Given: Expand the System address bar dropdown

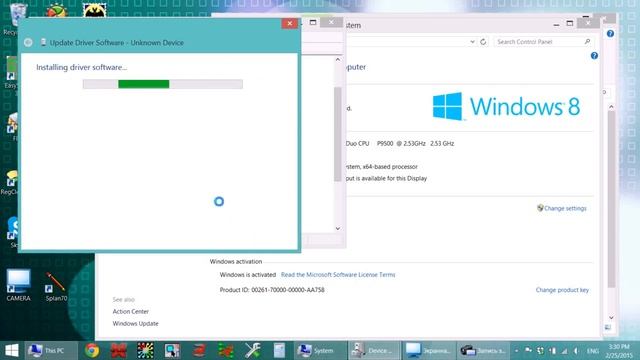Looking at the screenshot, I should tap(472, 42).
